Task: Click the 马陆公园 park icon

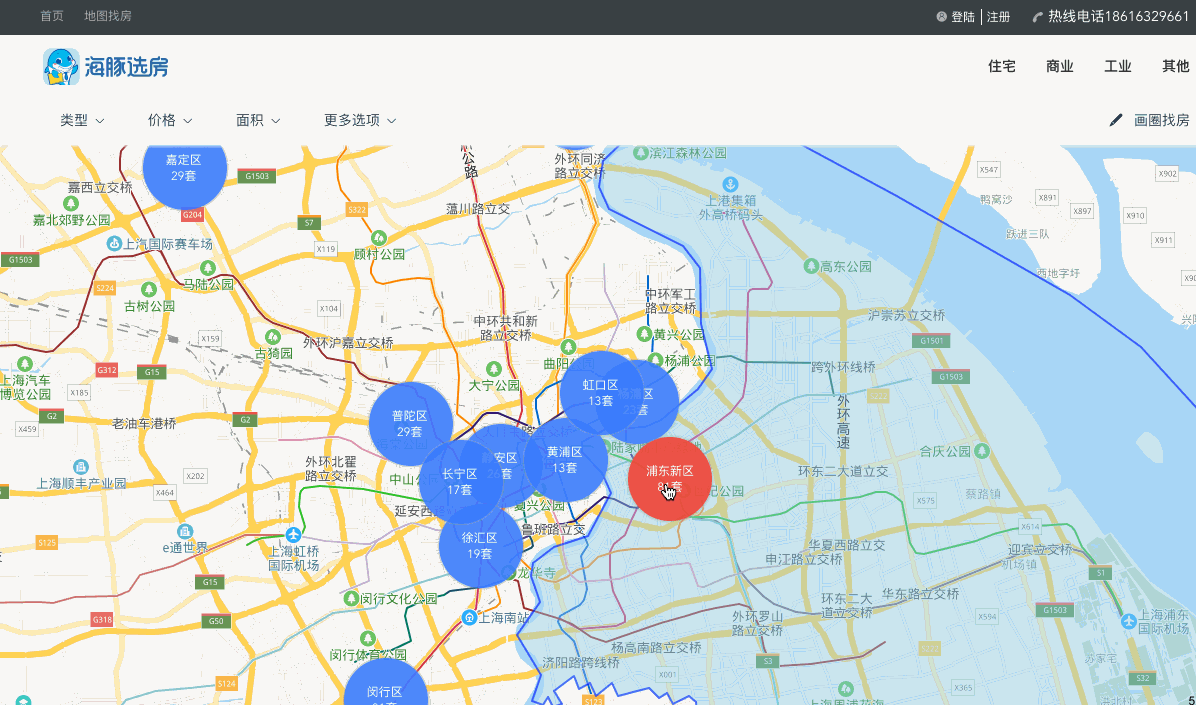Action: (207, 268)
